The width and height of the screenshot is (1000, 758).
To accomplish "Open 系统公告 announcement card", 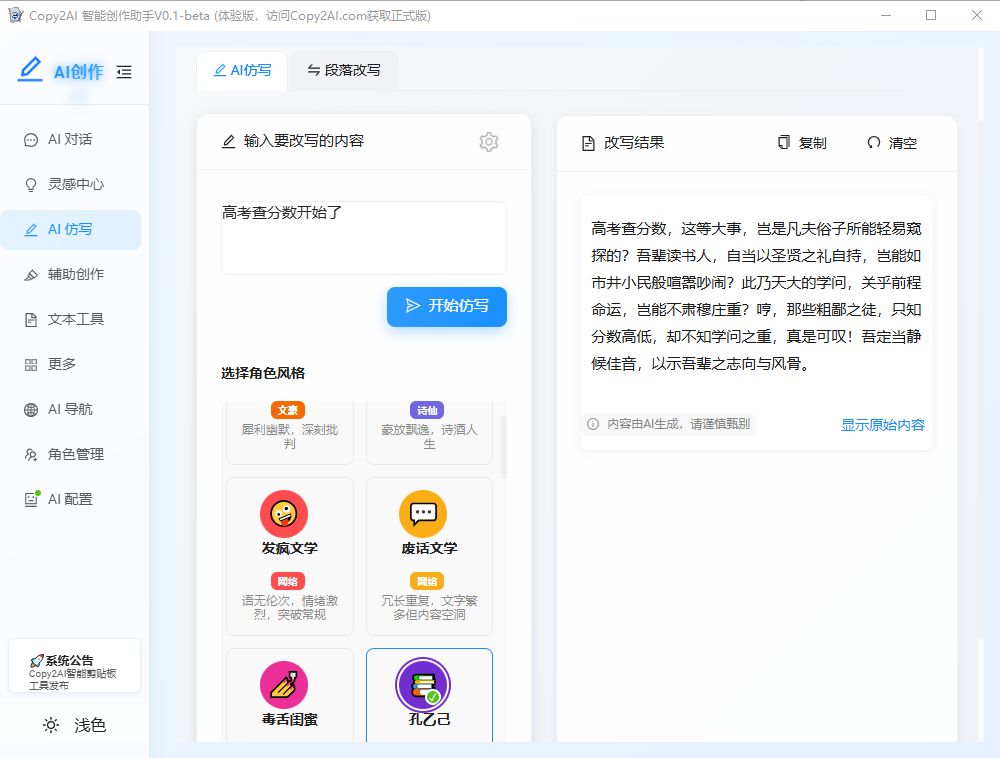I will coord(74,665).
